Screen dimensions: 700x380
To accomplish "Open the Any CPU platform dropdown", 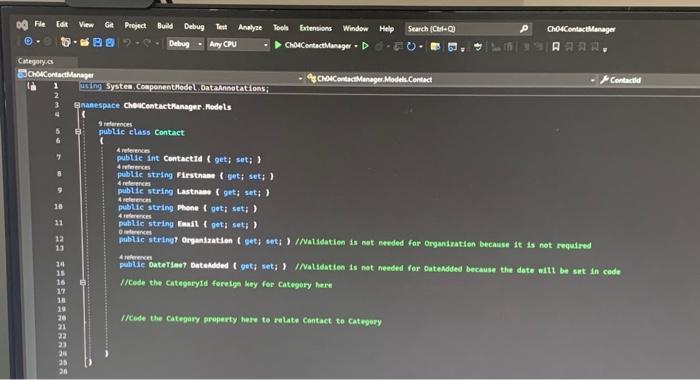I will pos(238,44).
